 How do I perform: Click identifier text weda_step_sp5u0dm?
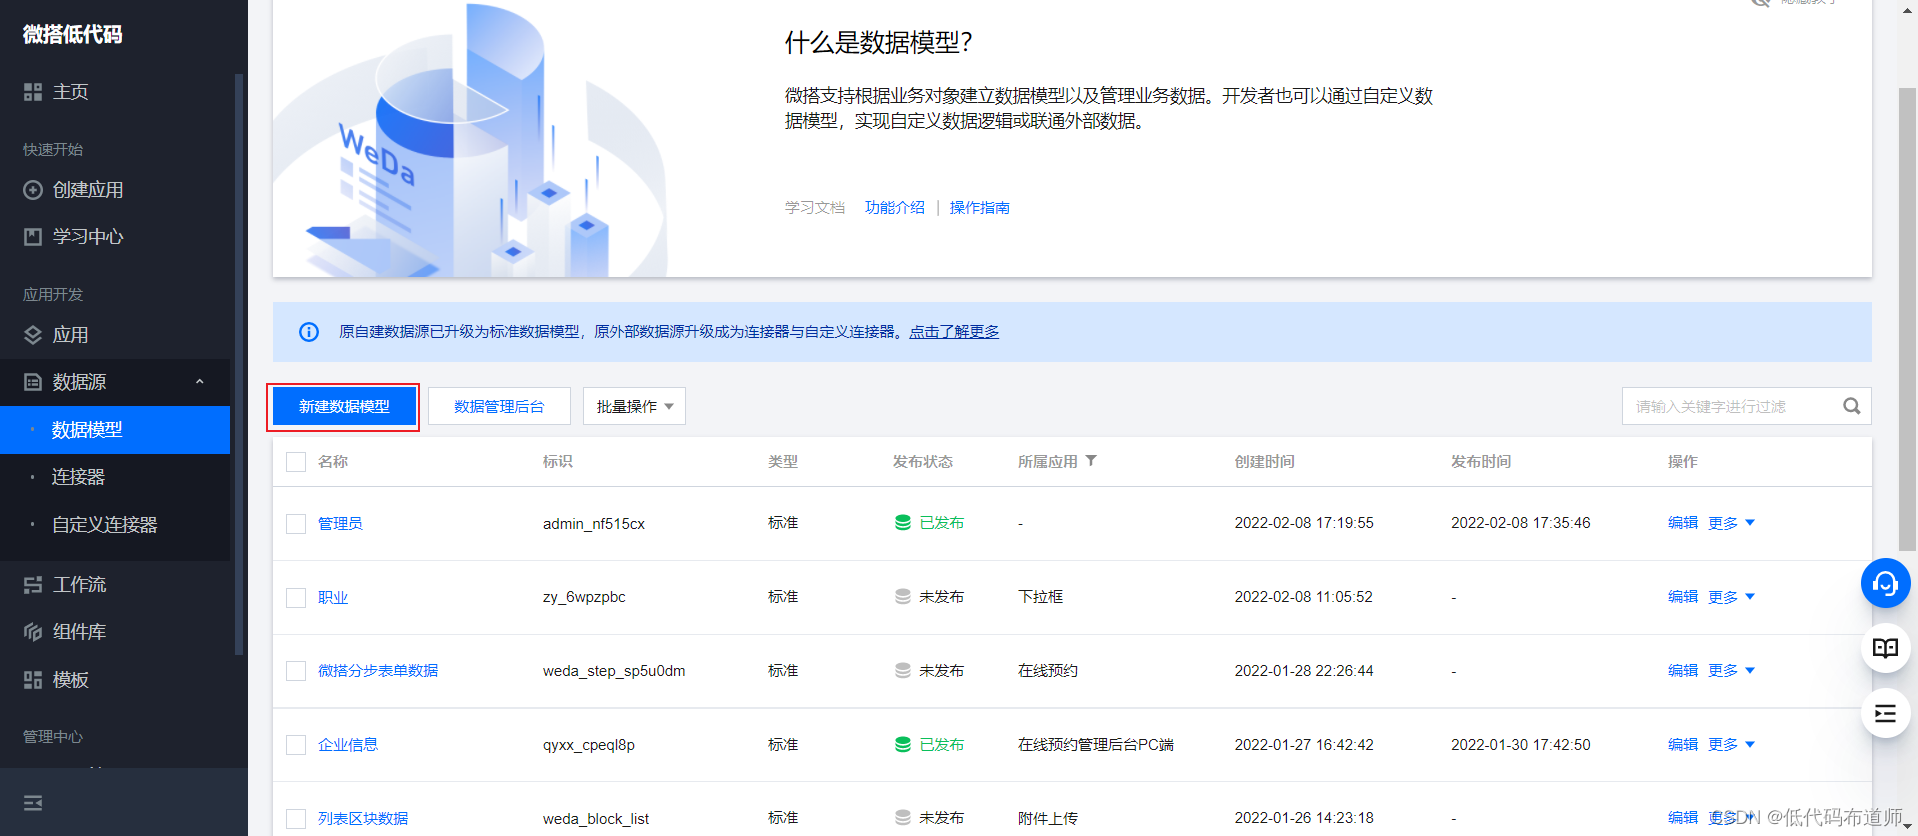click(x=614, y=671)
